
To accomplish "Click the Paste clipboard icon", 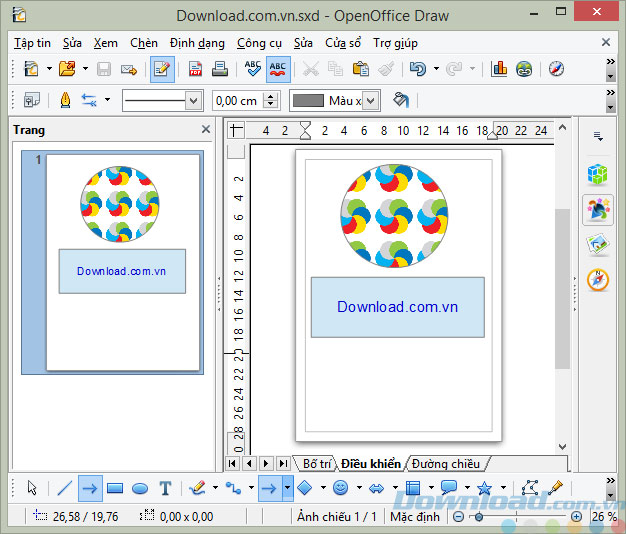I will pos(361,69).
